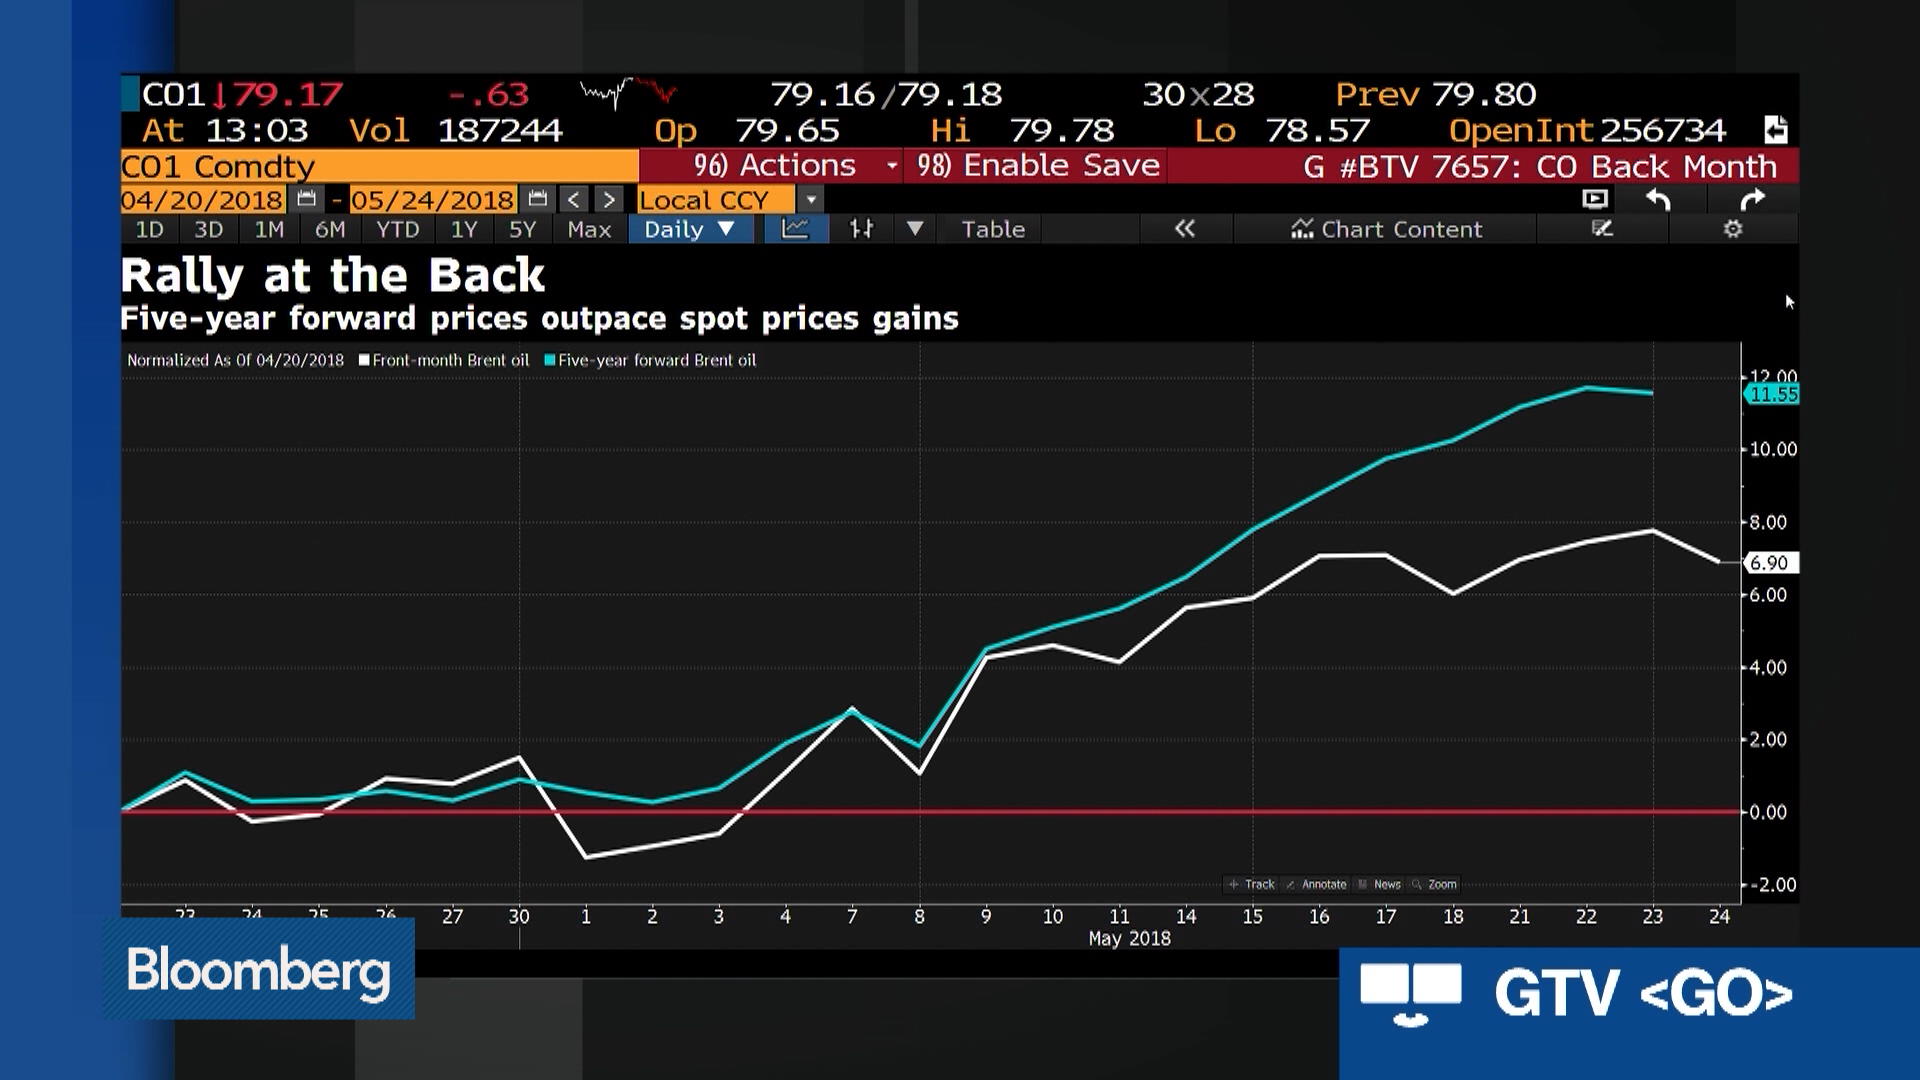
Task: Expand the chart type options arrow
Action: tap(914, 229)
